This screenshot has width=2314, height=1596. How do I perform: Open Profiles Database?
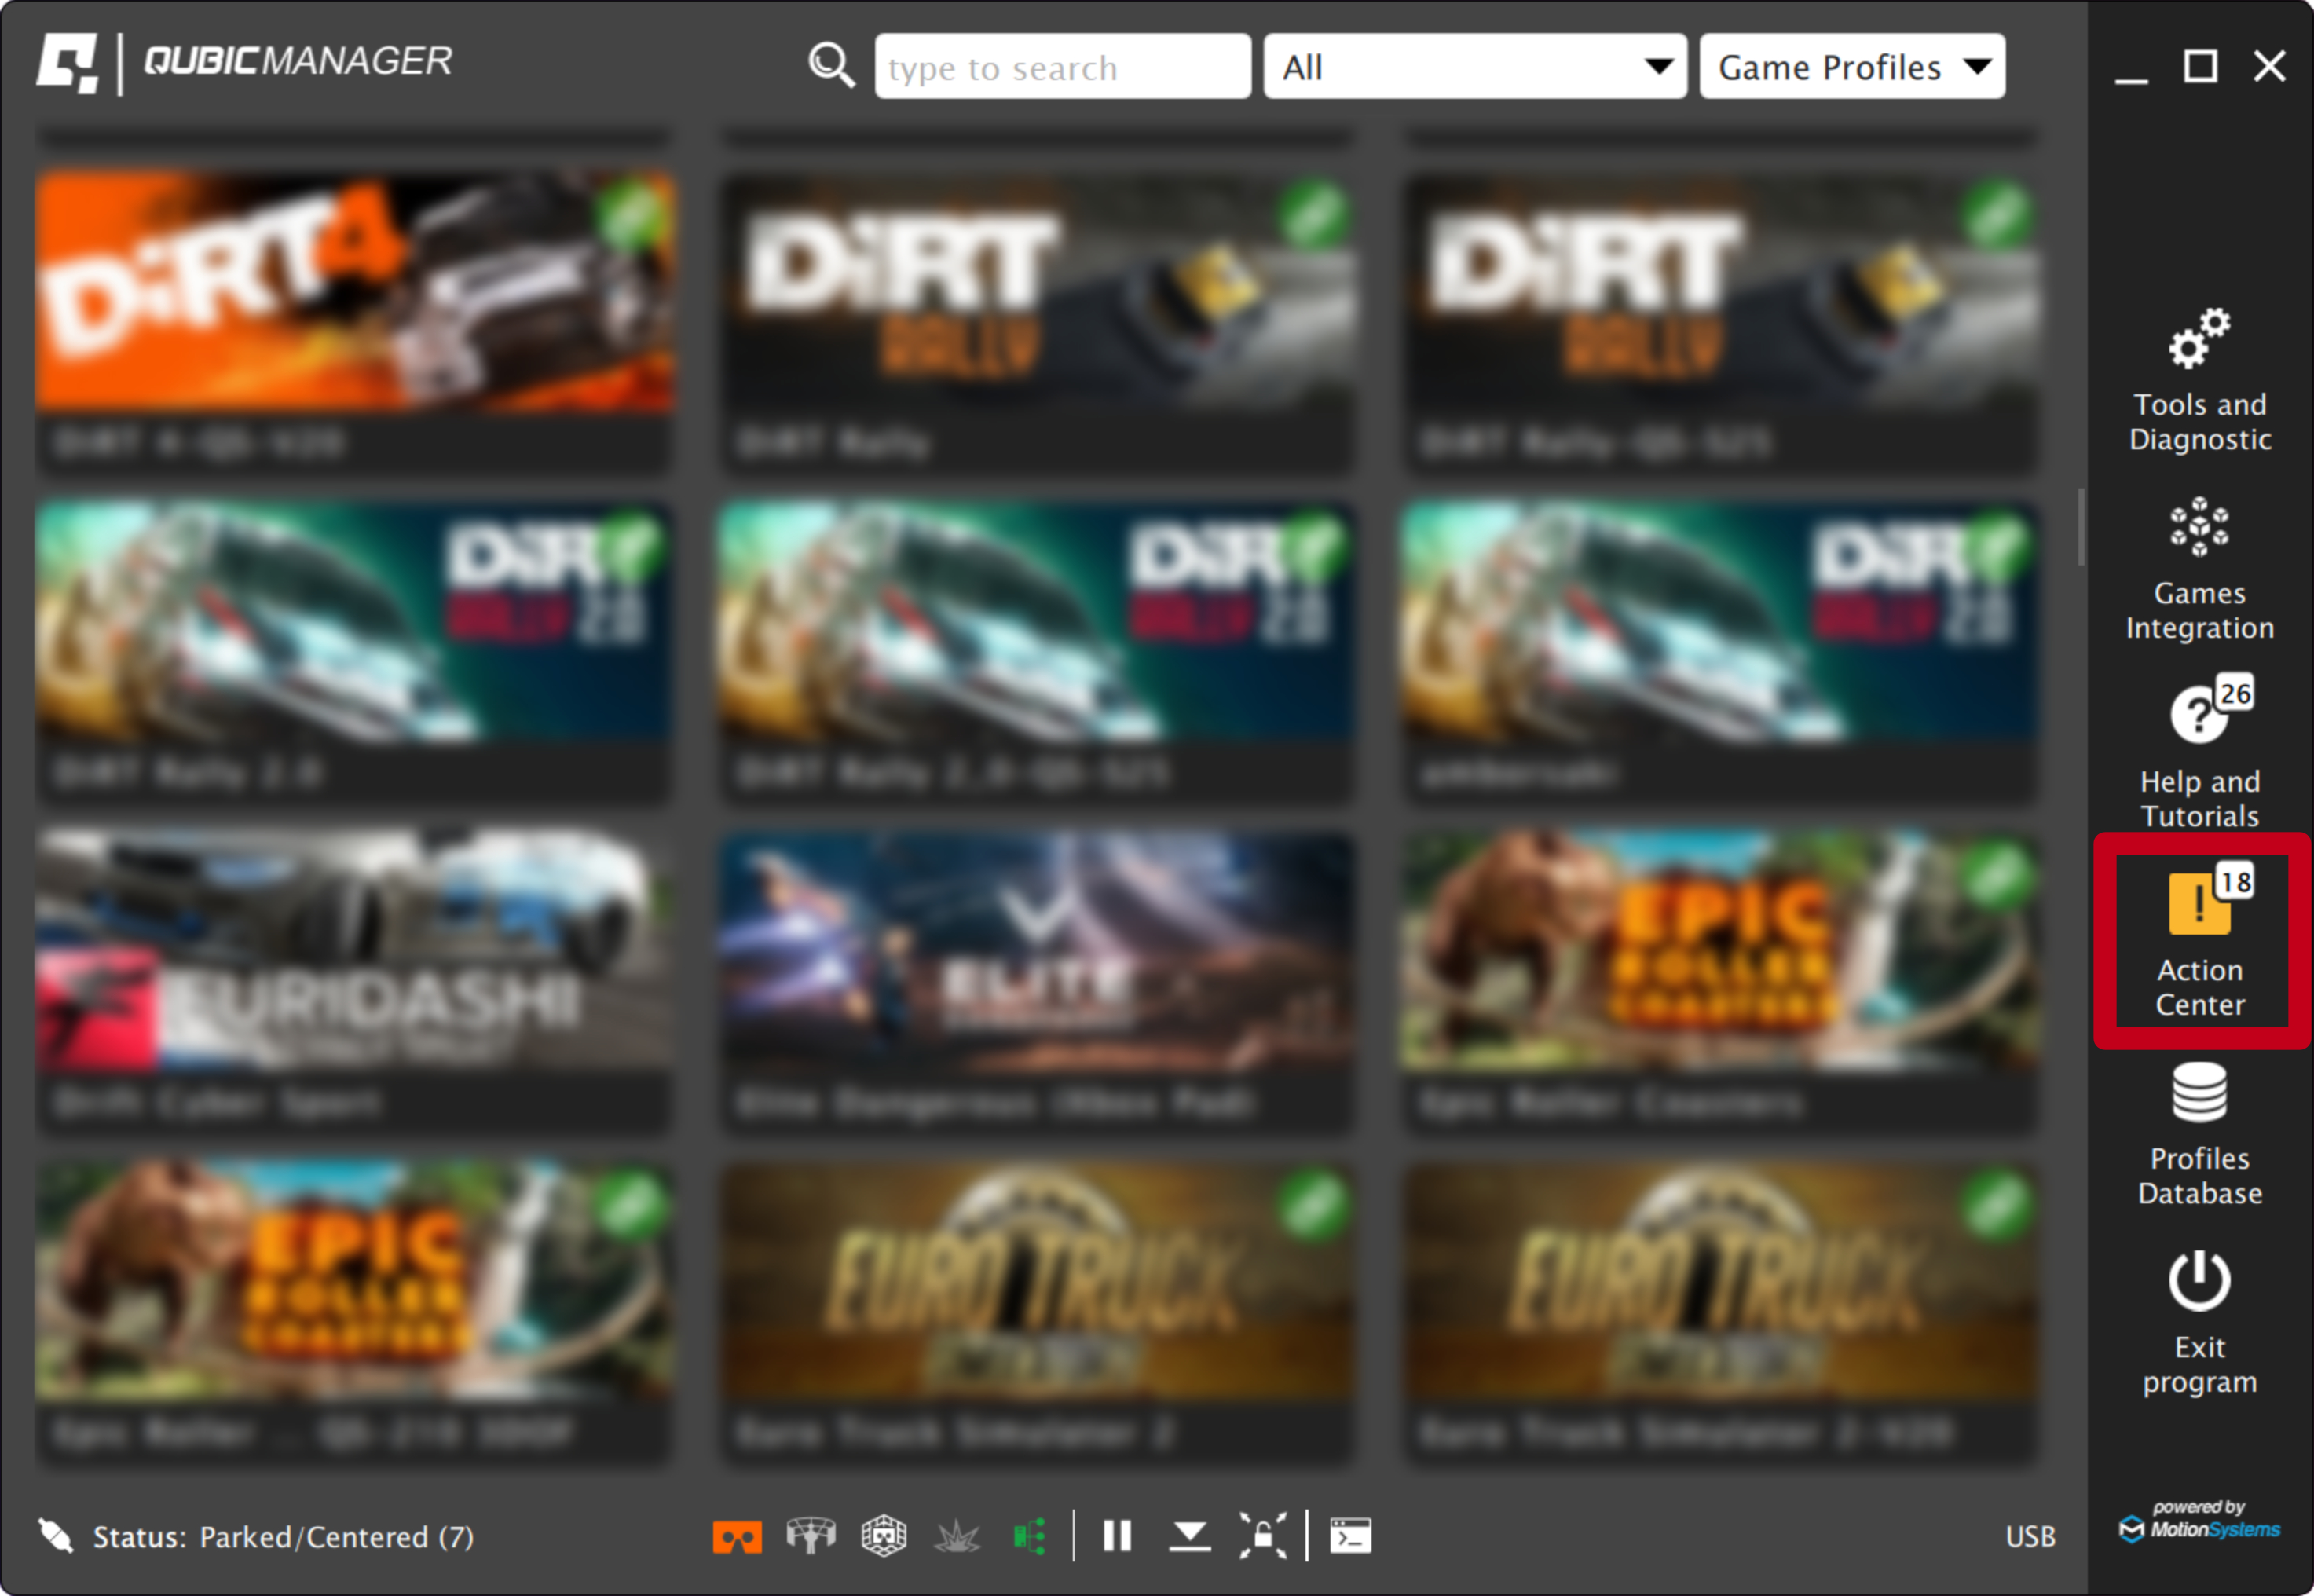[x=2199, y=1133]
